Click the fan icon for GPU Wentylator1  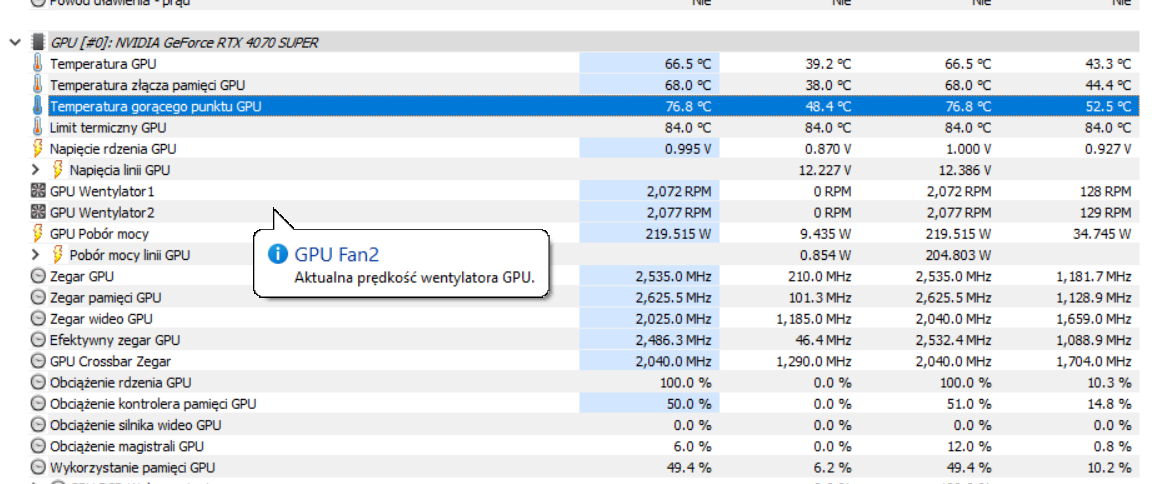coord(38,191)
